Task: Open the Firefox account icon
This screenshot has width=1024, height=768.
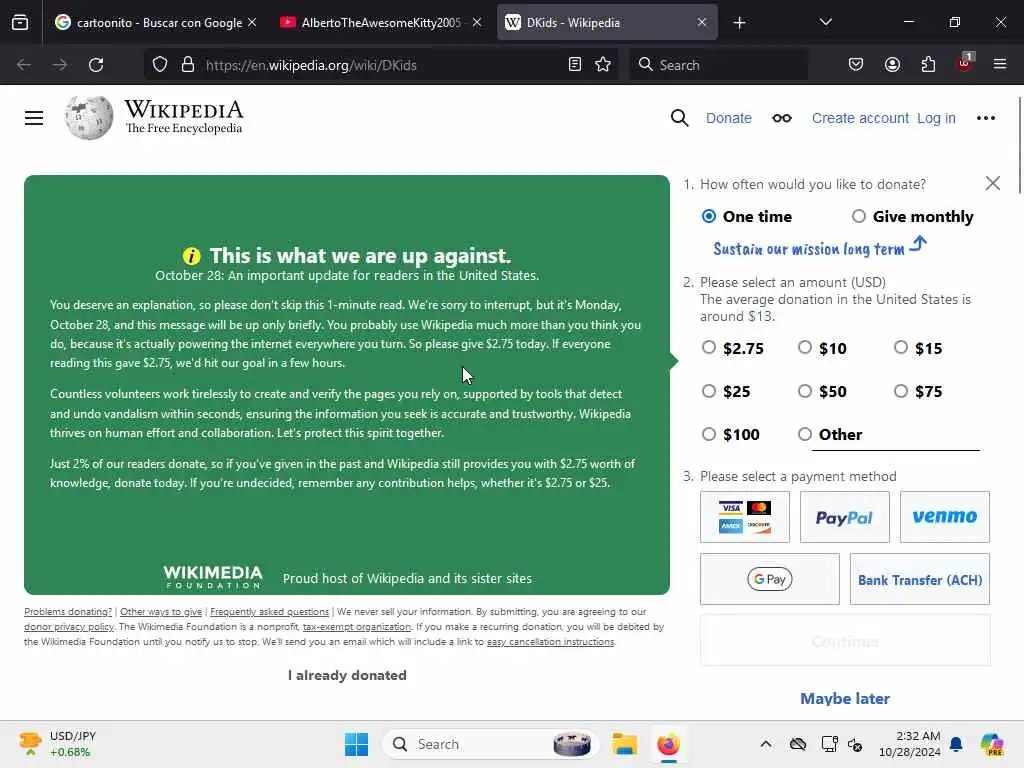Action: [x=892, y=65]
